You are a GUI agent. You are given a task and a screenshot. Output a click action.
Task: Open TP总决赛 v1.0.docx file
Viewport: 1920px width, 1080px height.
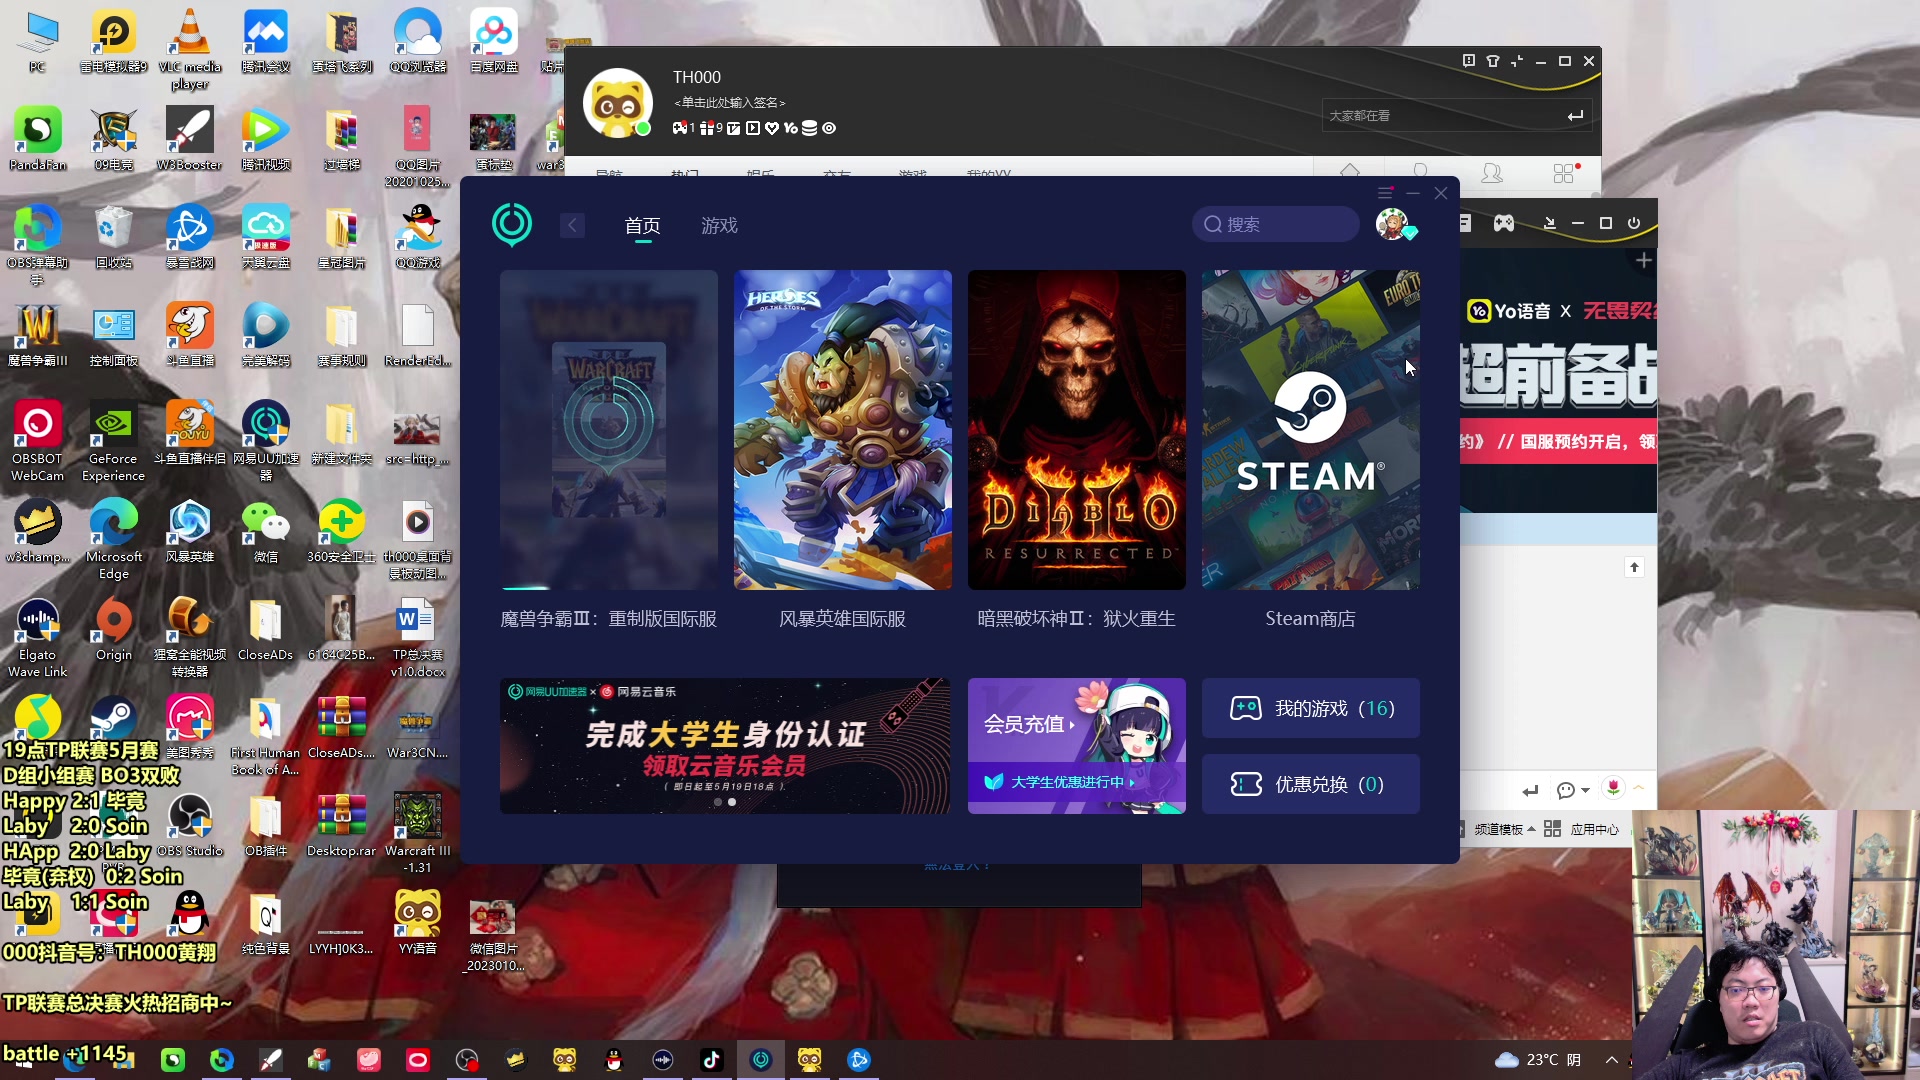pos(417,637)
